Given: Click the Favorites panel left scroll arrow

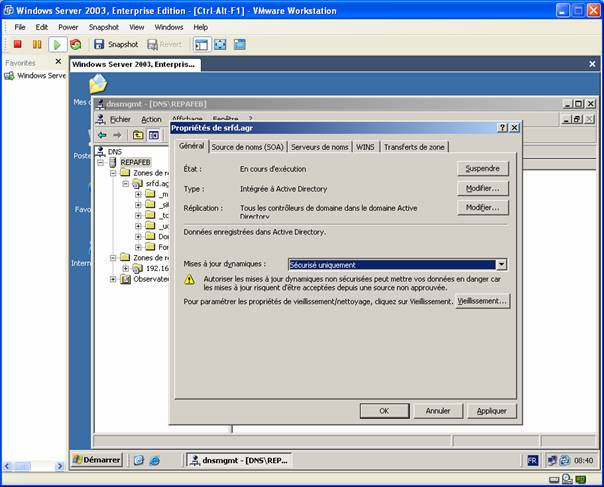Looking at the screenshot, I should pyautogui.click(x=7, y=466).
